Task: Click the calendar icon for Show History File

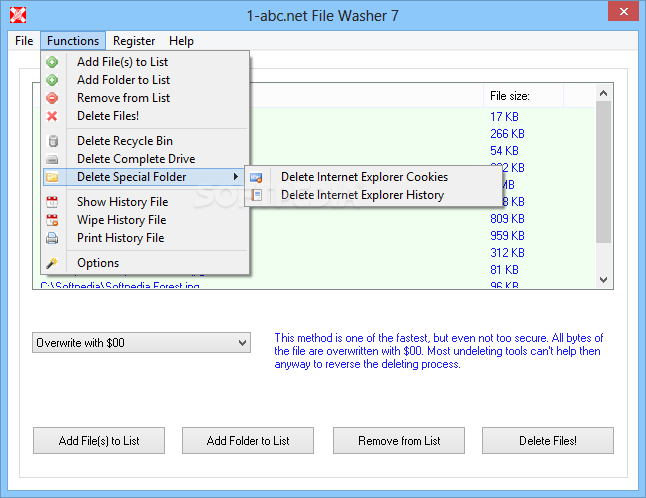Action: click(x=52, y=202)
